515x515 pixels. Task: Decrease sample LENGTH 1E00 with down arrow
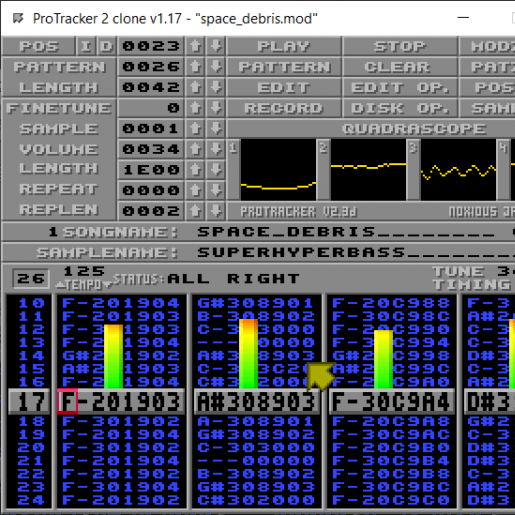(216, 170)
